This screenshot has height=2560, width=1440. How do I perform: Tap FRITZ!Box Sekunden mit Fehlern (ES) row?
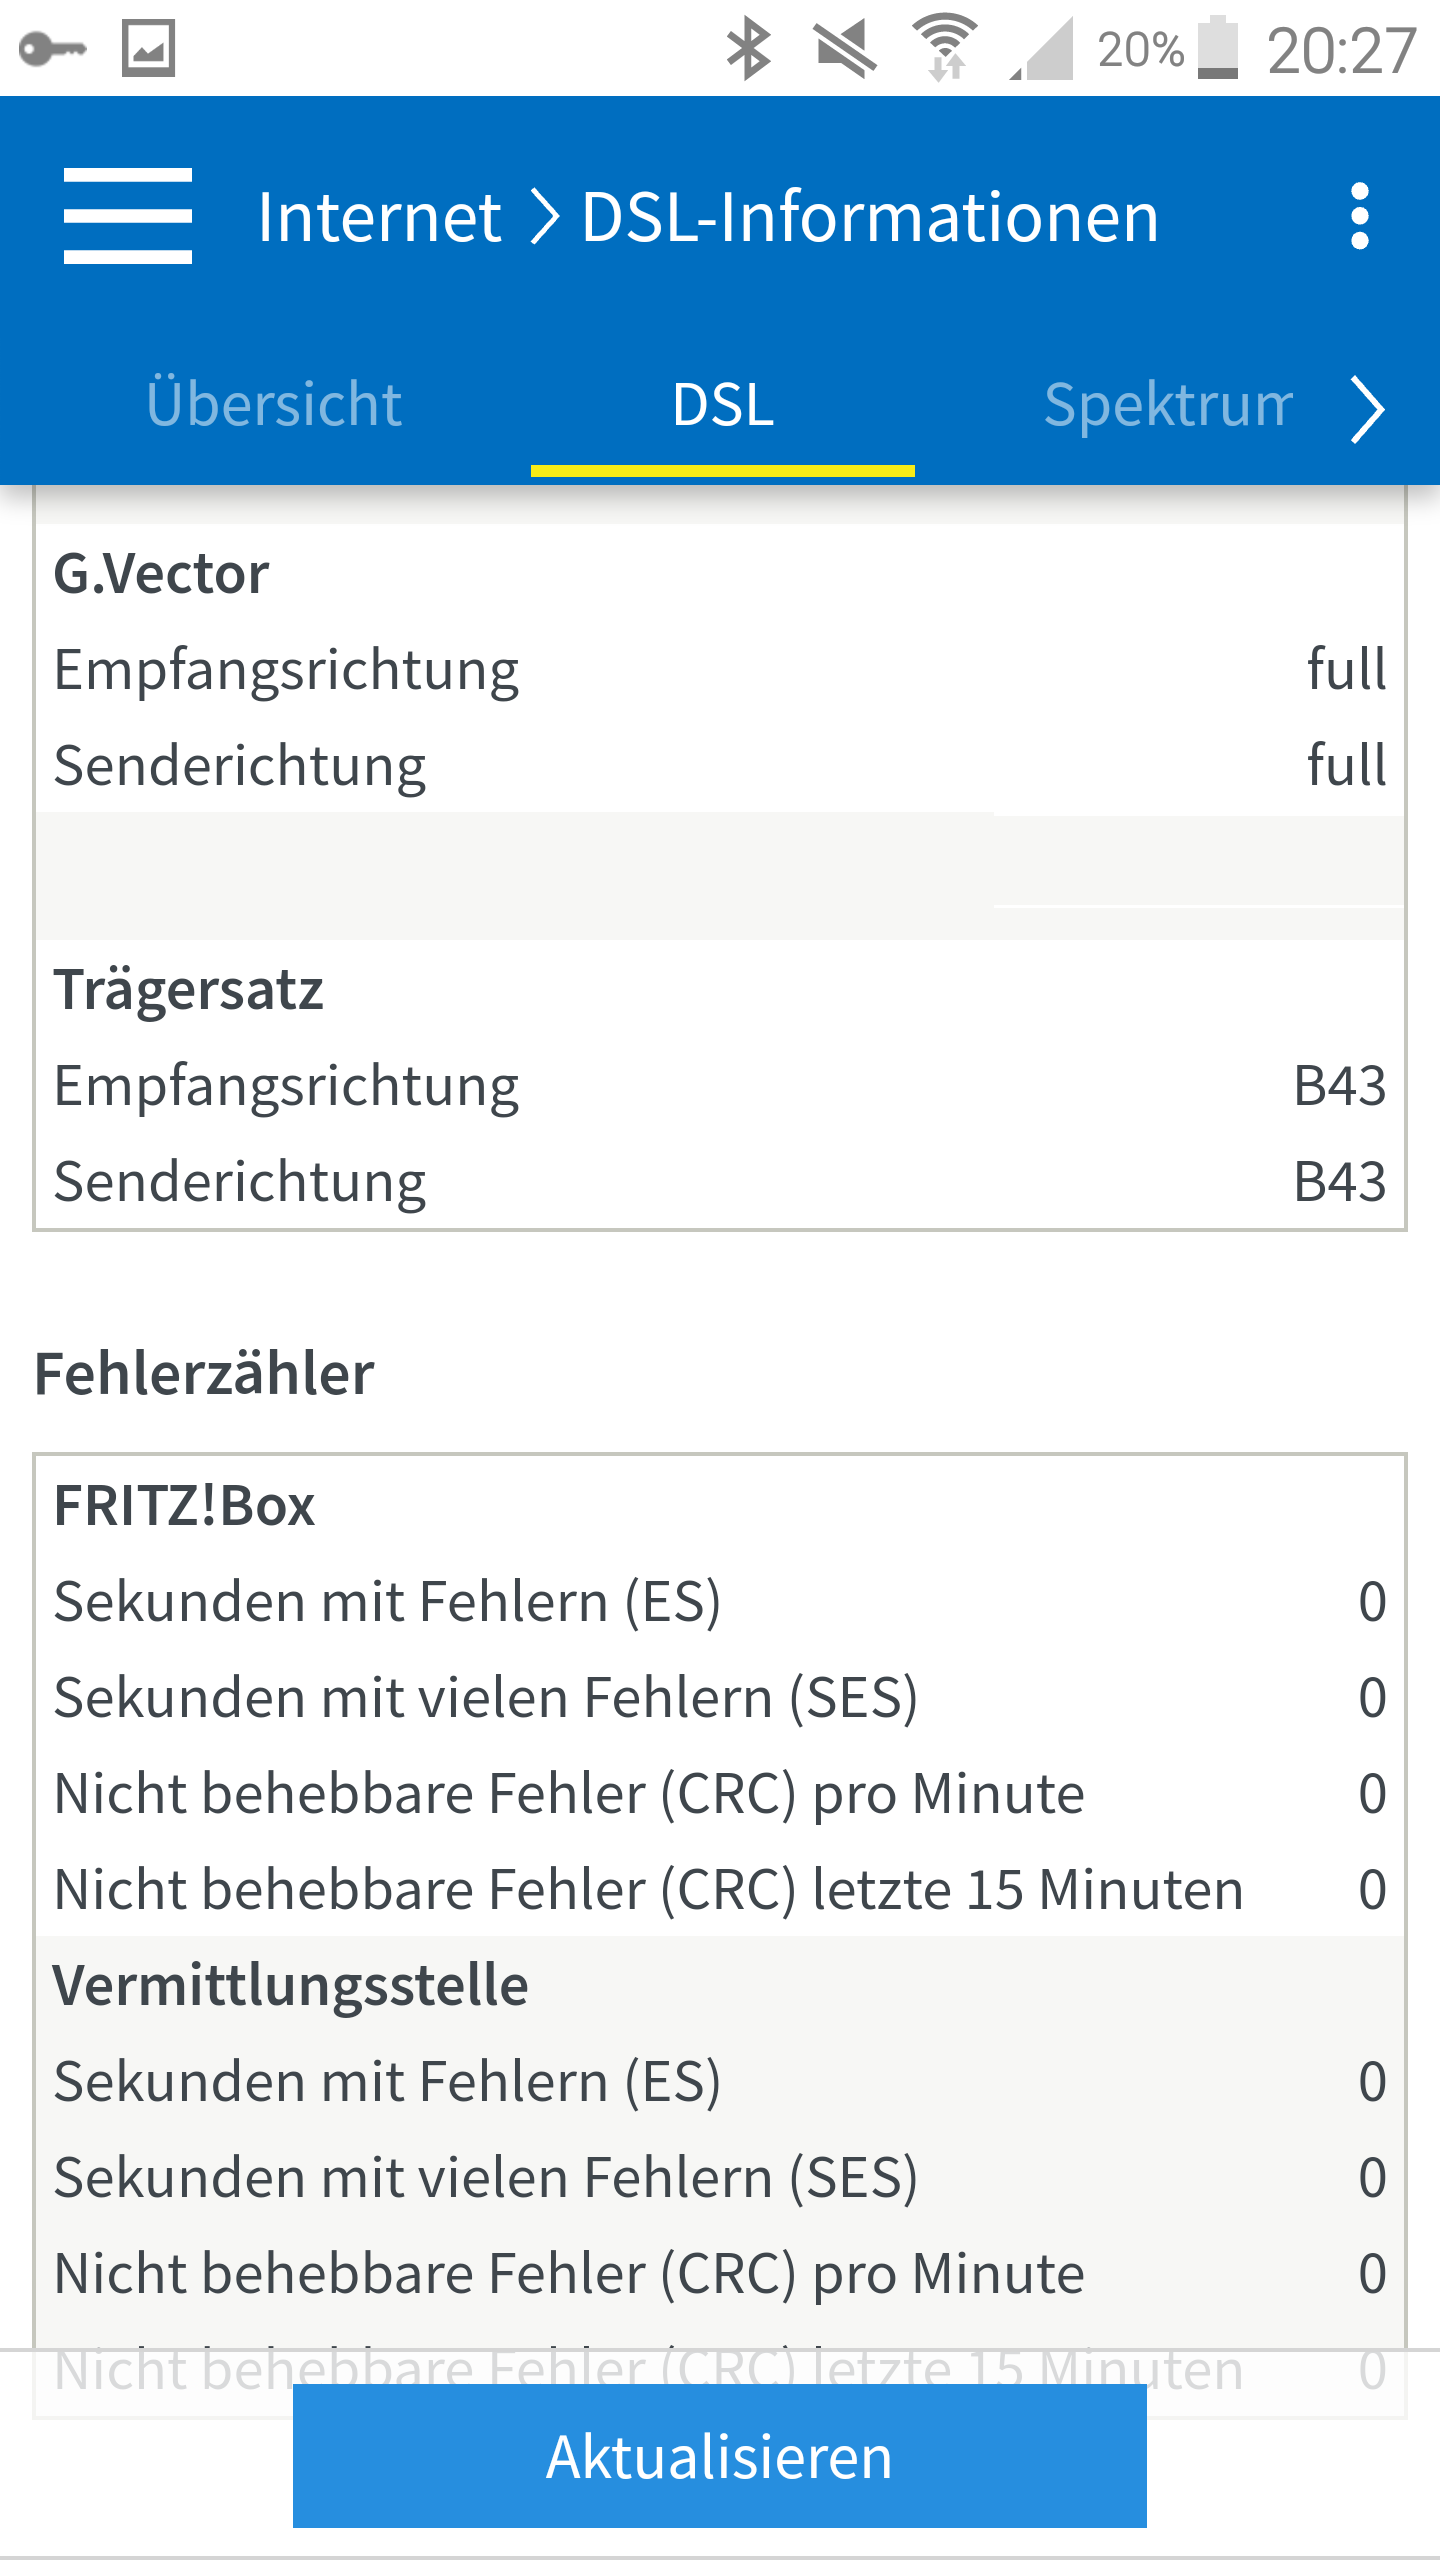pyautogui.click(x=720, y=1601)
